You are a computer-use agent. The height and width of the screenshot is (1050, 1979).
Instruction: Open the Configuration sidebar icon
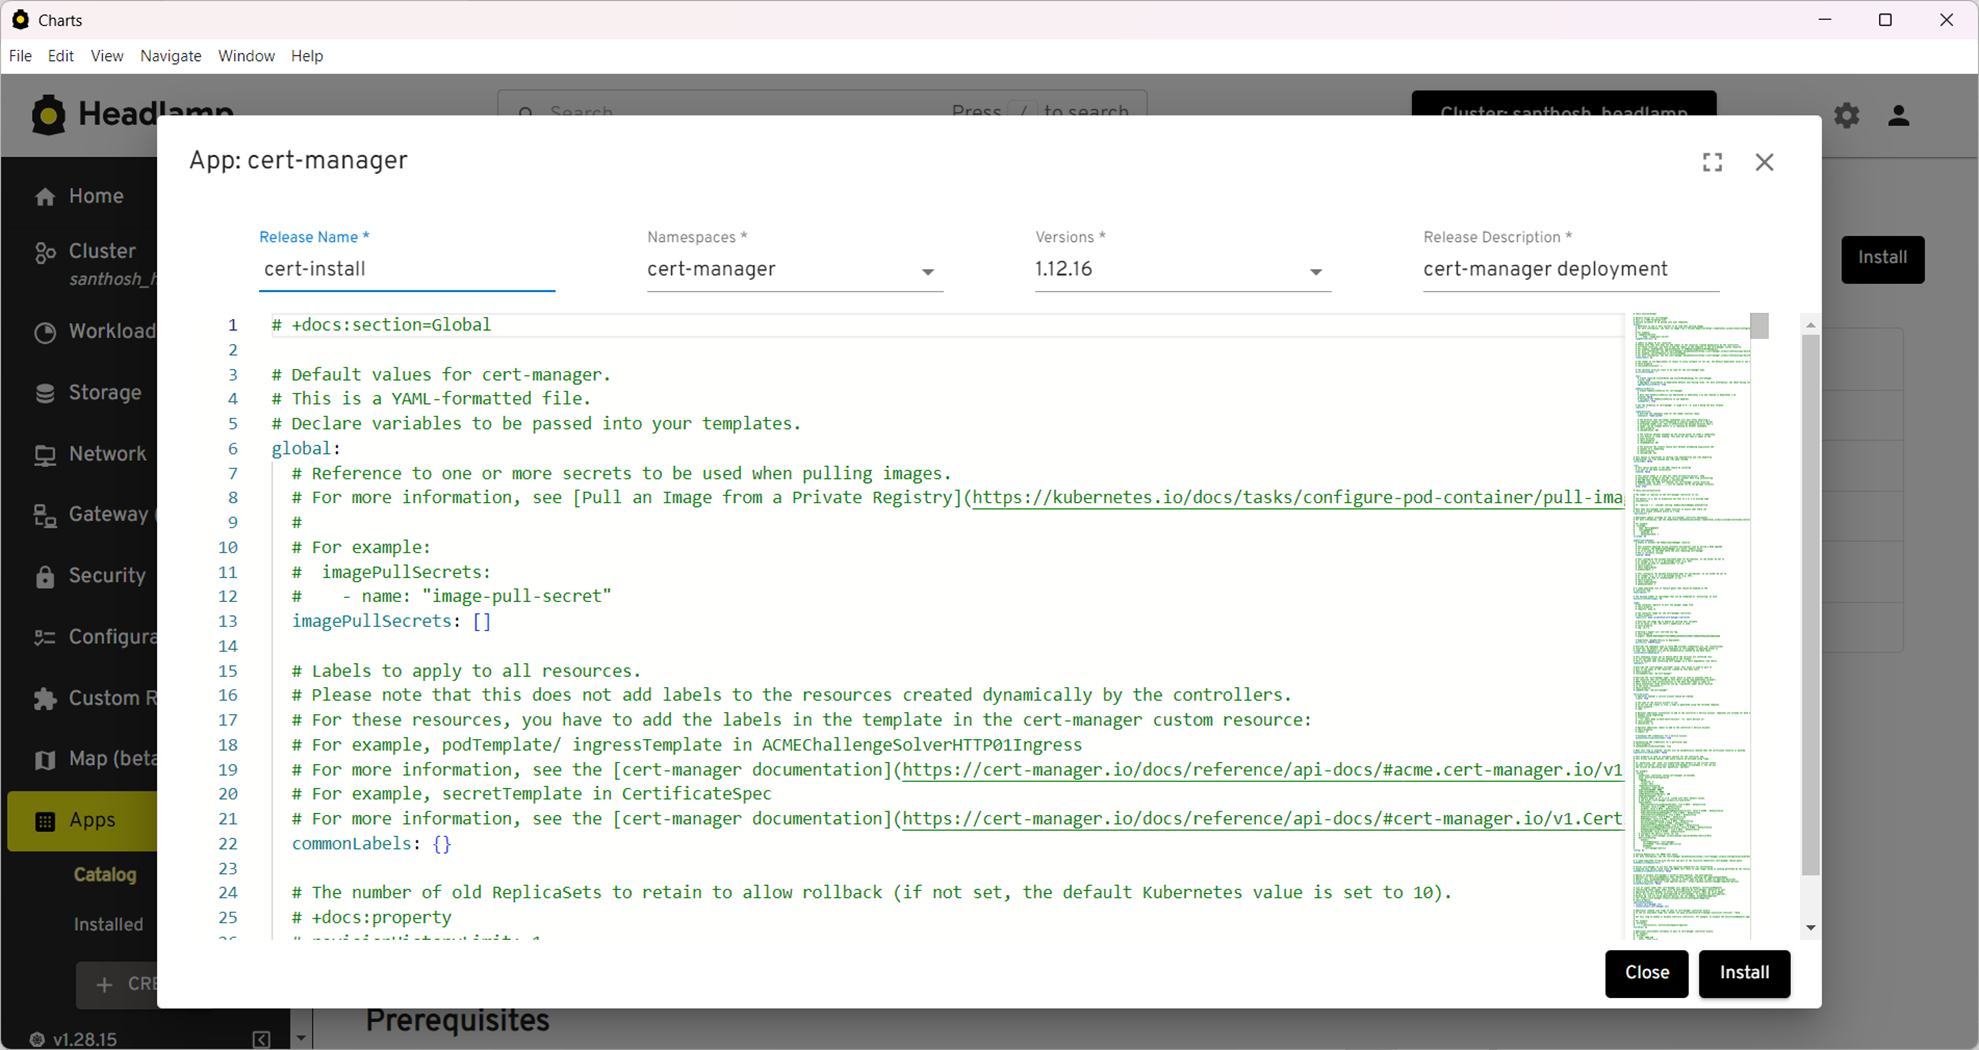[x=45, y=638]
